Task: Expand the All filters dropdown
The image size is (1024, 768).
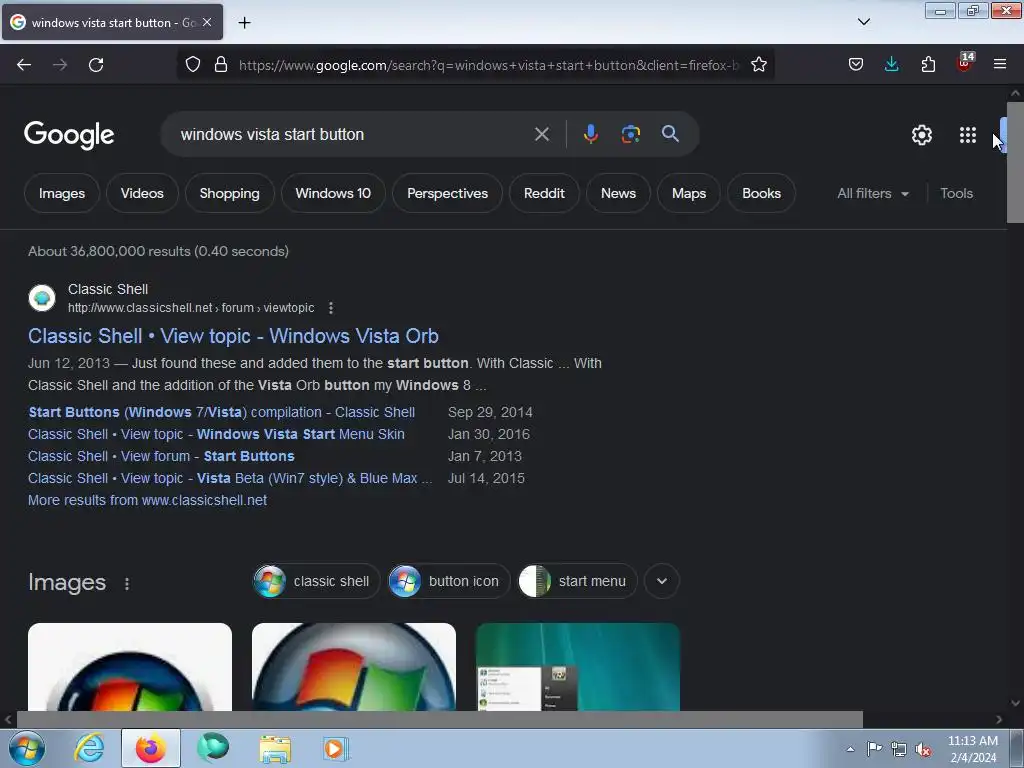Action: (x=872, y=193)
